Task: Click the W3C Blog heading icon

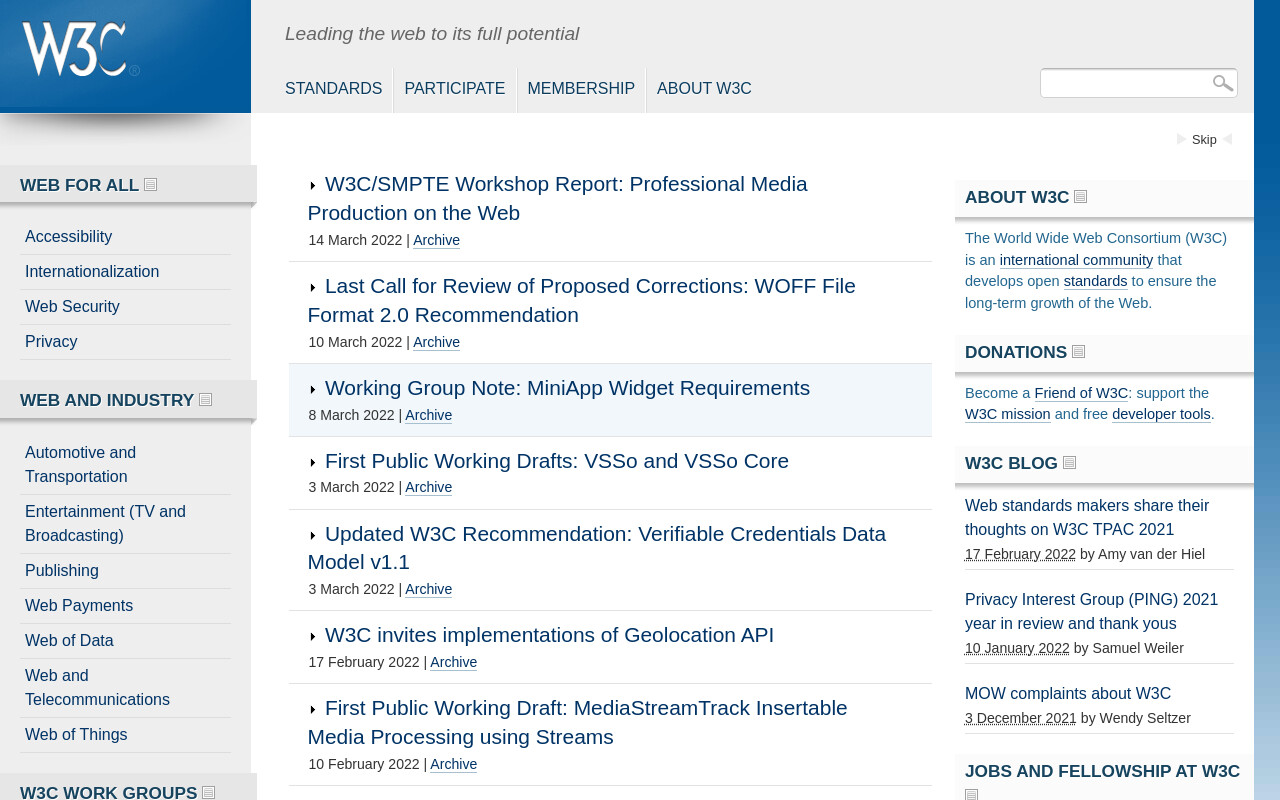Action: coord(1069,463)
